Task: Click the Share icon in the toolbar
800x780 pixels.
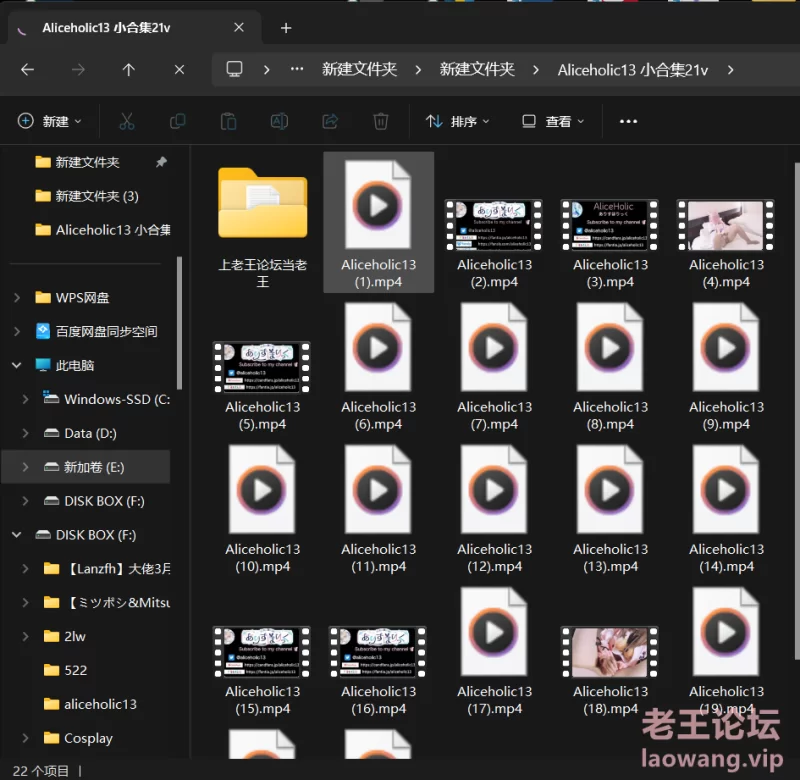Action: [x=330, y=121]
